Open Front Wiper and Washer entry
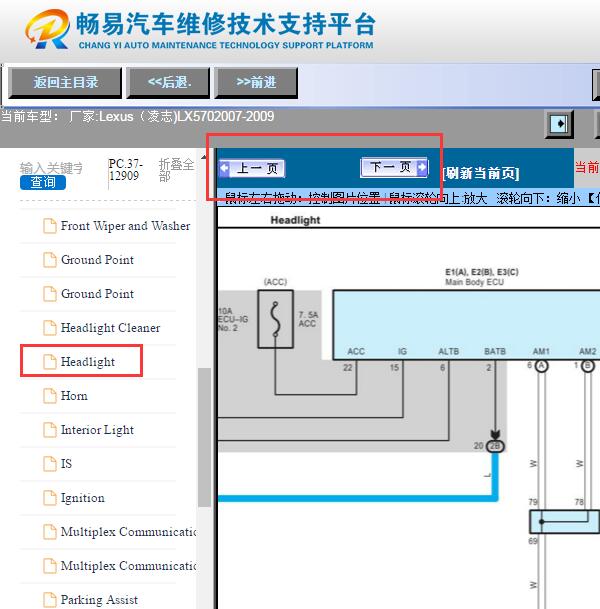The width and height of the screenshot is (600, 609). click(125, 226)
